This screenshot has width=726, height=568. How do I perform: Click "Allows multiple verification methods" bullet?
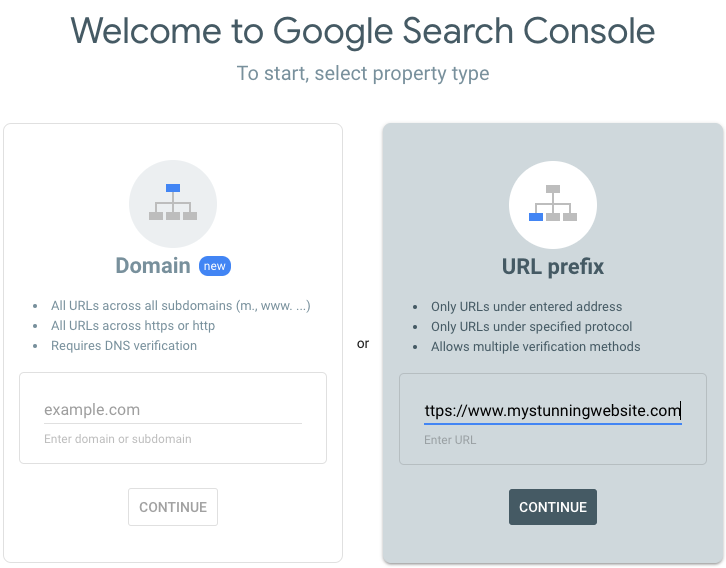pyautogui.click(x=535, y=347)
